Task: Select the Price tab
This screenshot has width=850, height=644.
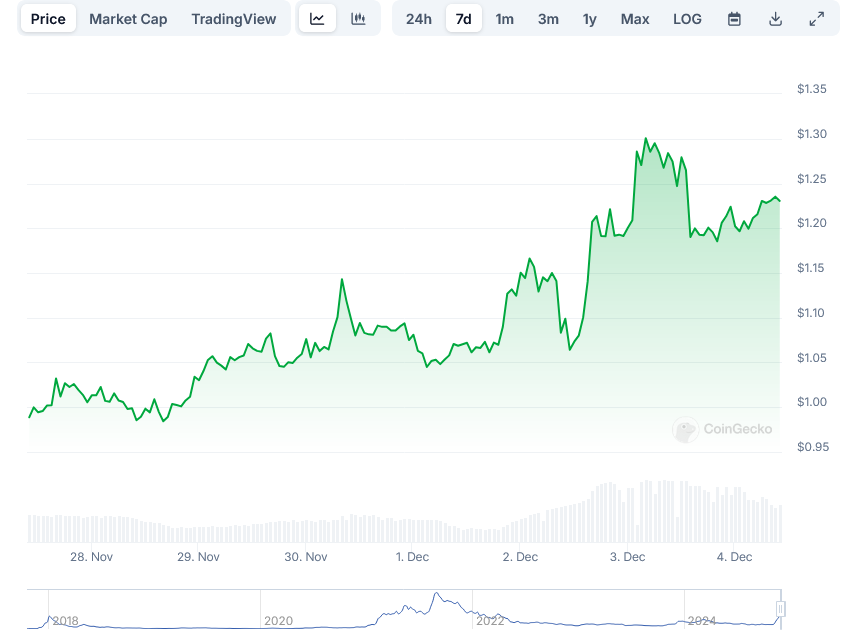Action: [x=48, y=19]
